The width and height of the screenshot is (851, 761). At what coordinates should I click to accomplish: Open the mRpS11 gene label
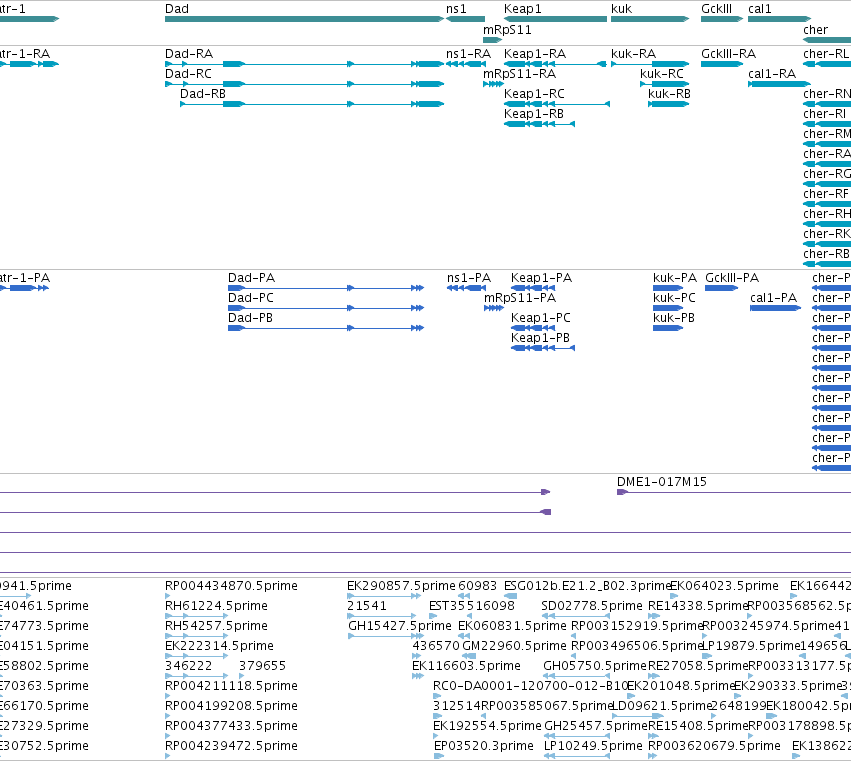pyautogui.click(x=507, y=30)
